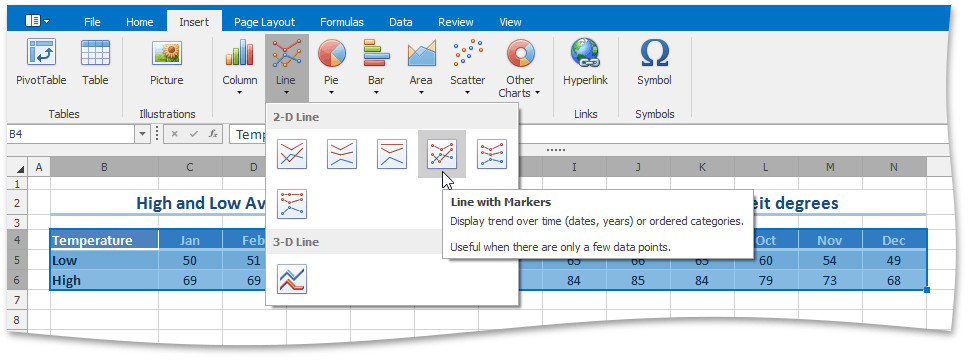Choose the 3-D Line chart type

coord(292,279)
